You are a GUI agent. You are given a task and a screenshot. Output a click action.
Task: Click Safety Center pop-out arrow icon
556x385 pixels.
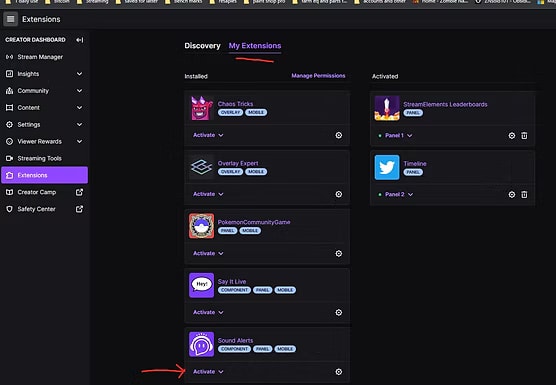coord(79,209)
